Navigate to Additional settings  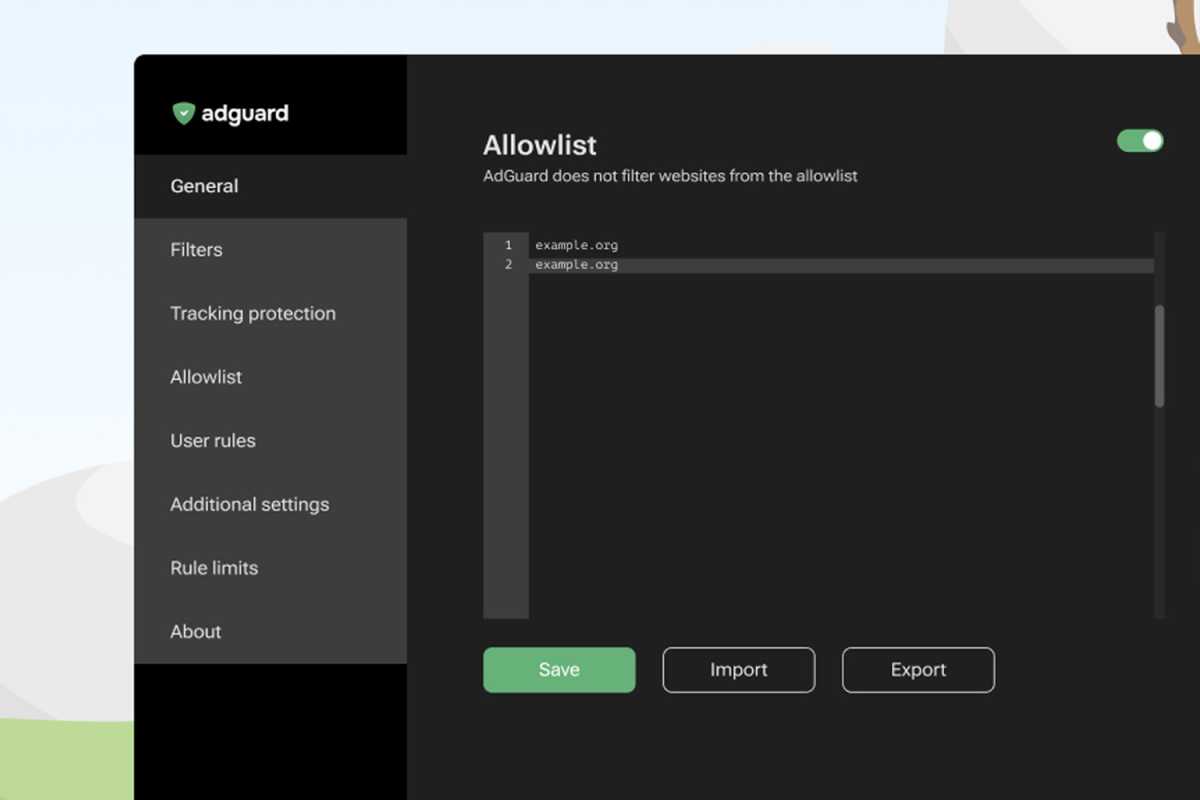click(249, 505)
